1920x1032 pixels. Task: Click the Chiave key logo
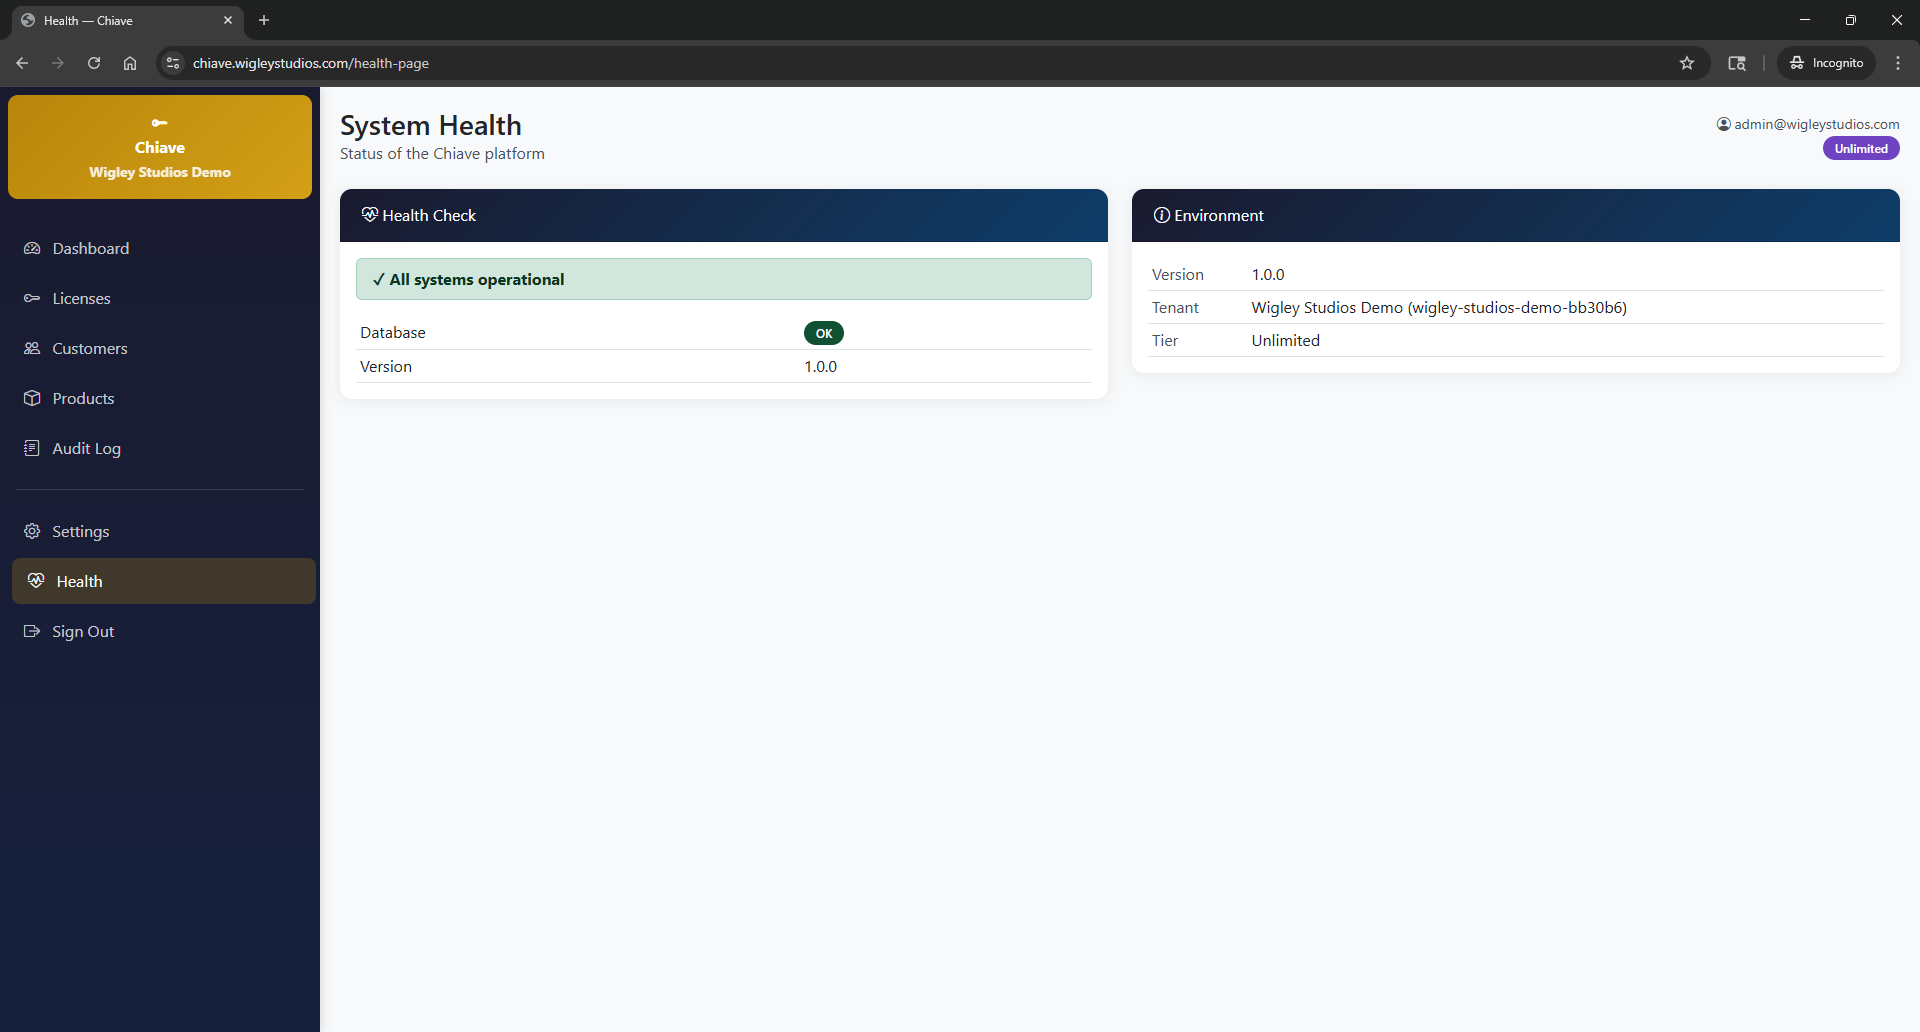(160, 123)
